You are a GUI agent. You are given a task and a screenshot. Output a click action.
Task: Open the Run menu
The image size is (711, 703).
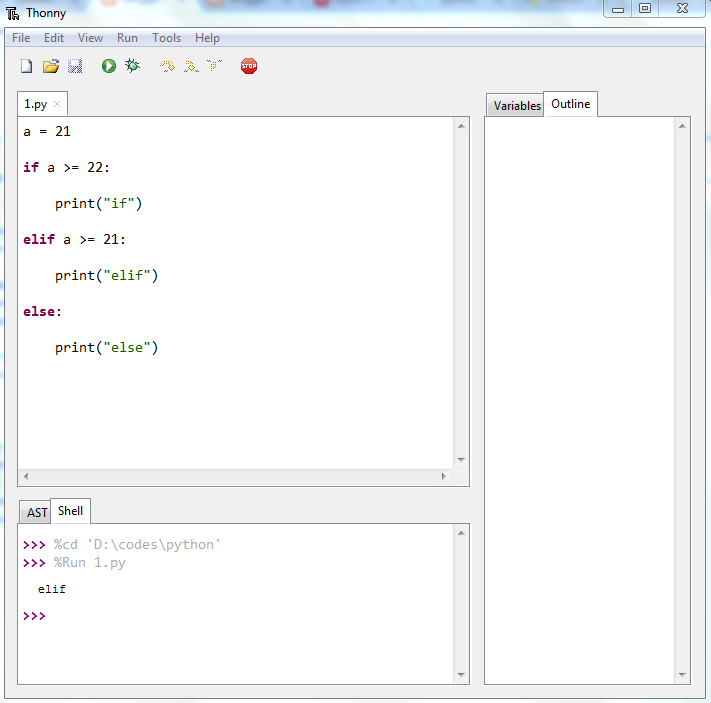[x=127, y=38]
